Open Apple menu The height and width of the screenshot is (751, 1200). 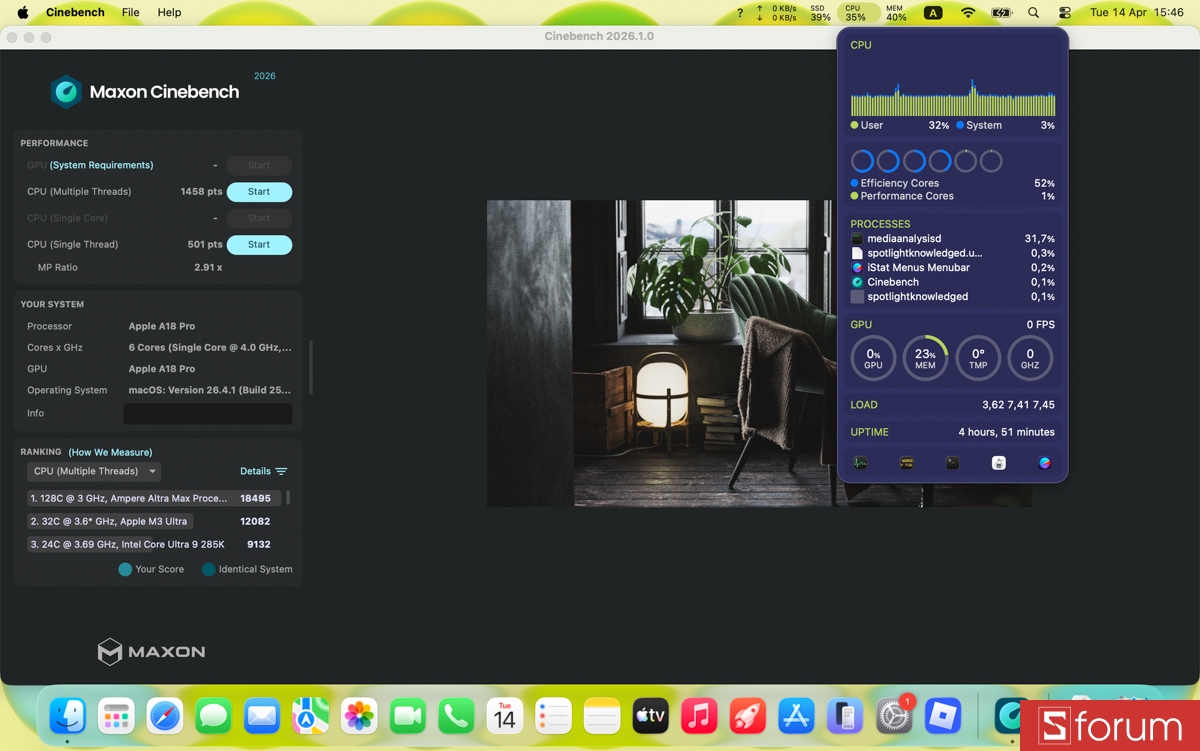coord(23,12)
